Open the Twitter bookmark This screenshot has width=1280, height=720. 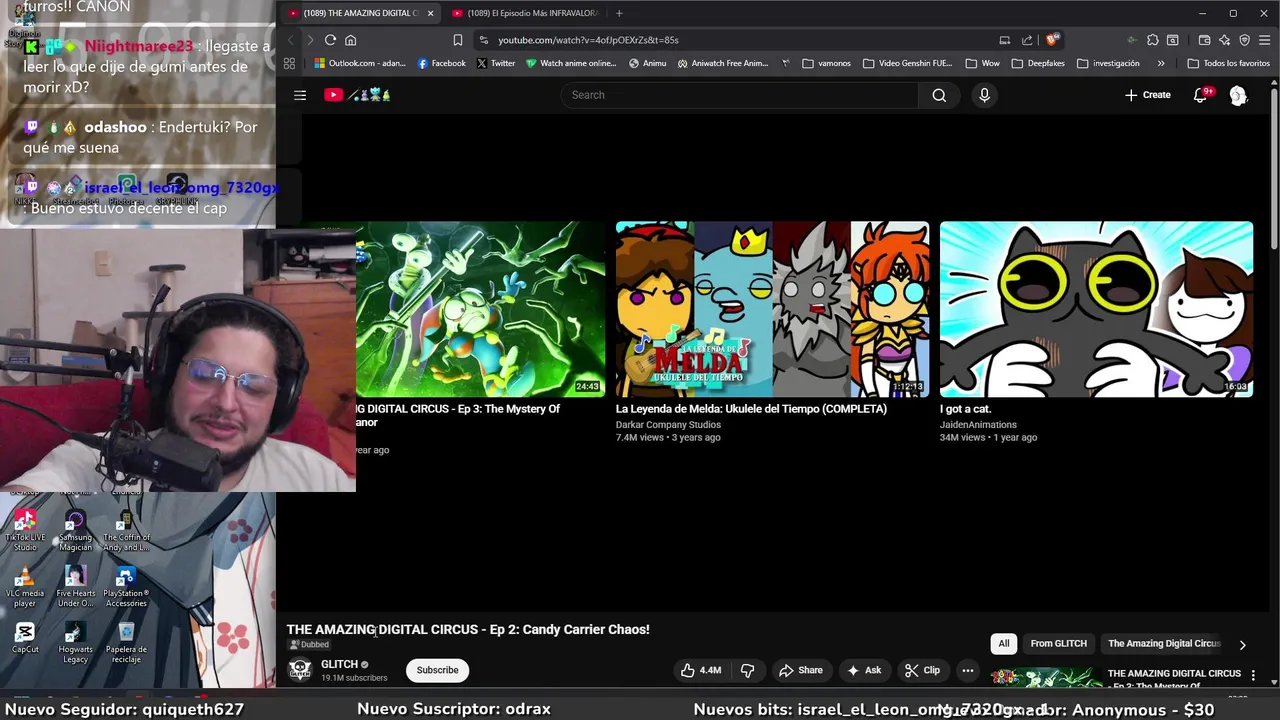[x=495, y=63]
